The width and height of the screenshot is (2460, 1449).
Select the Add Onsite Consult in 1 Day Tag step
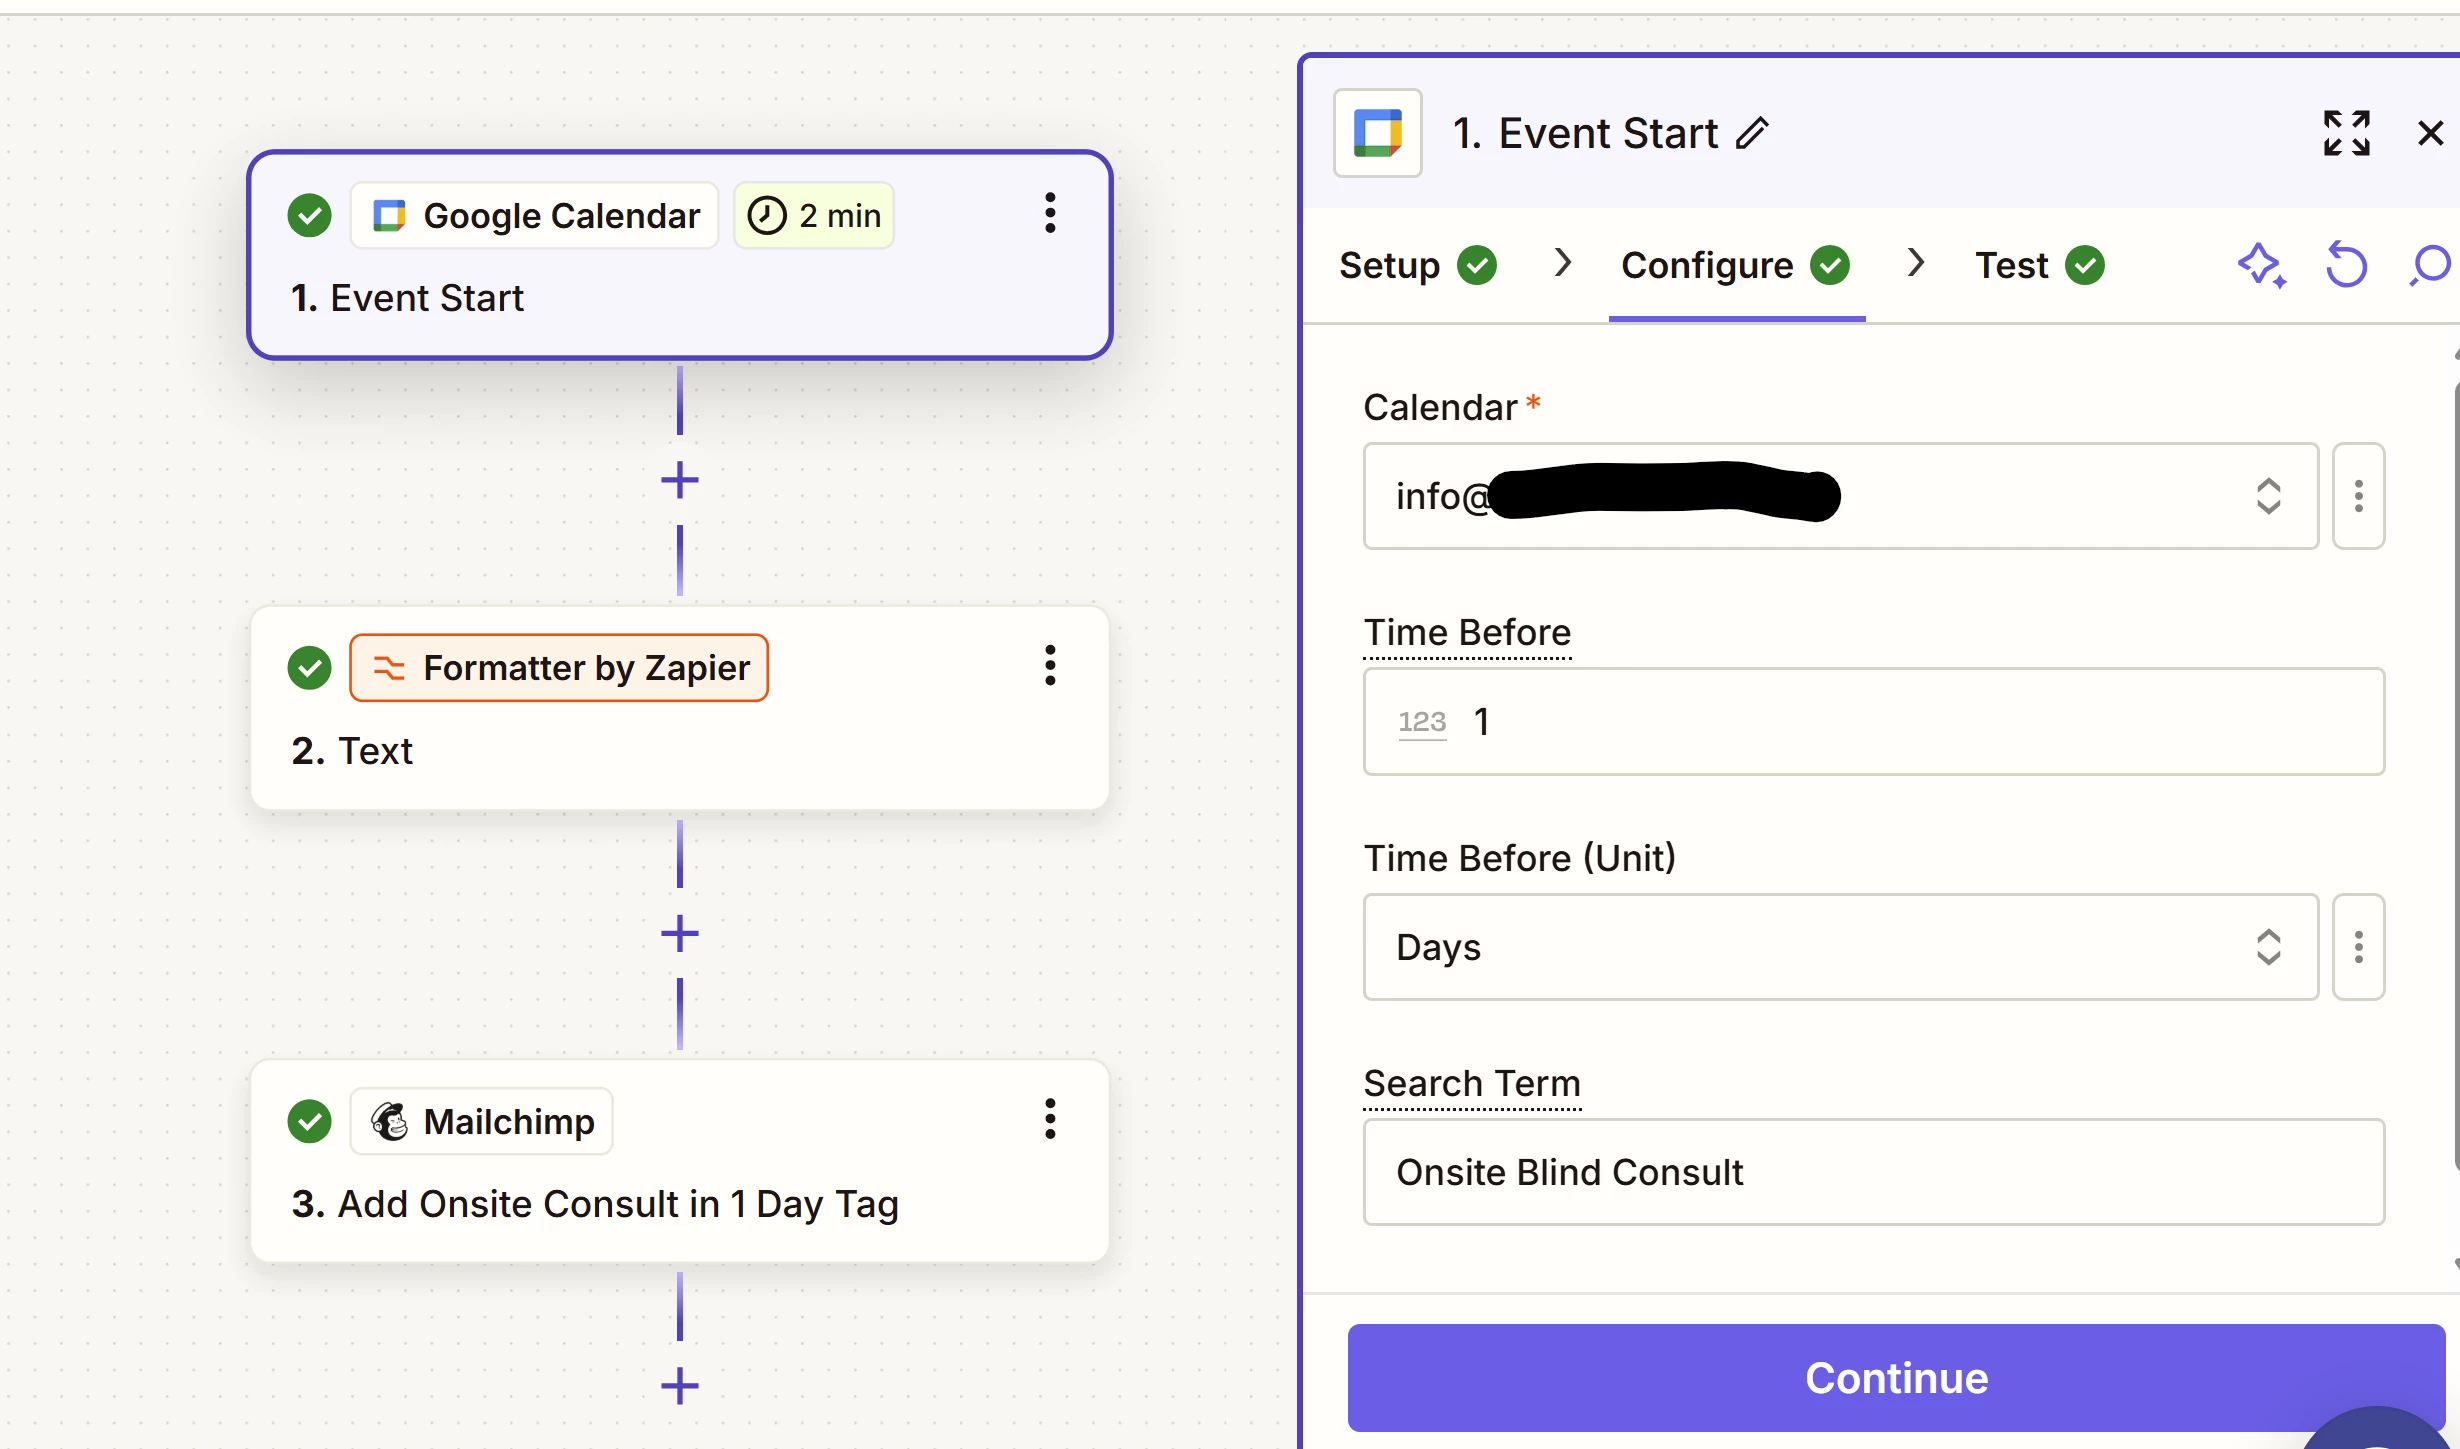[595, 1204]
